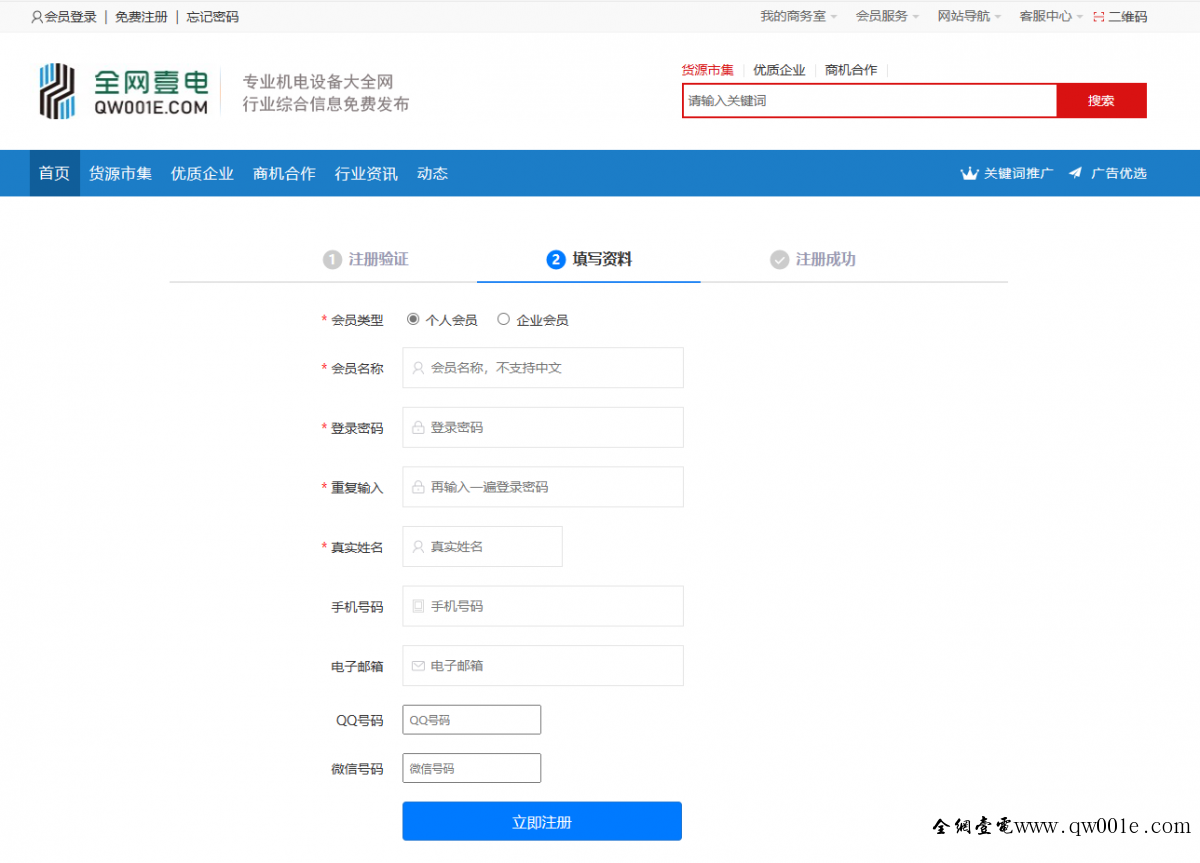Click the 会员类型 field label

(357, 320)
